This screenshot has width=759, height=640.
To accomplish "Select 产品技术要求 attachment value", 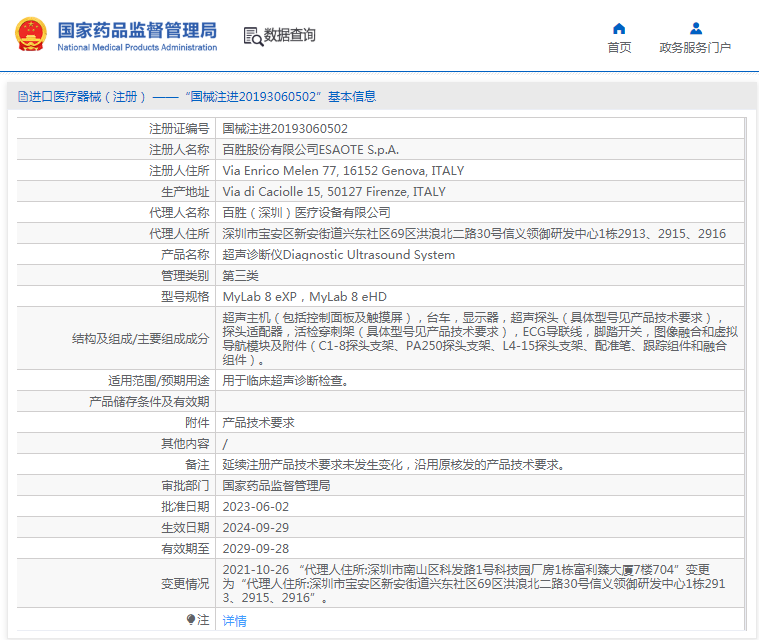I will pos(258,423).
